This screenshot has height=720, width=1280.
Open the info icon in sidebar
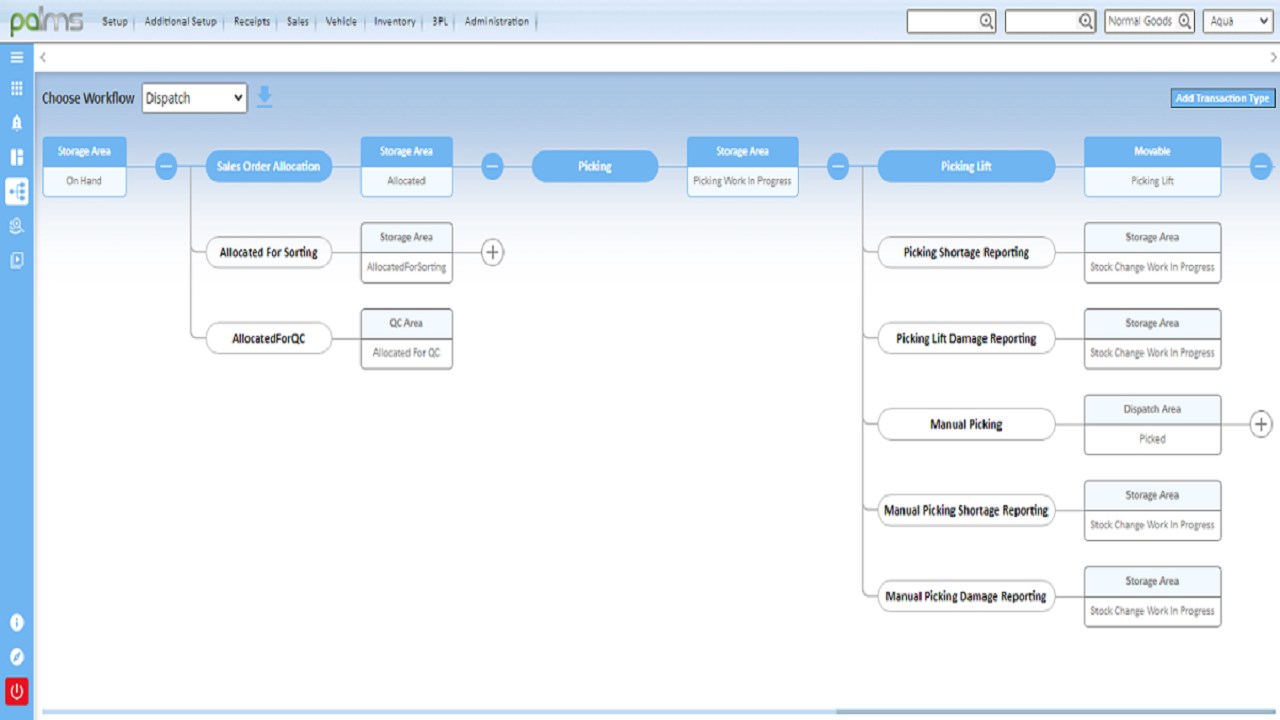click(16, 622)
